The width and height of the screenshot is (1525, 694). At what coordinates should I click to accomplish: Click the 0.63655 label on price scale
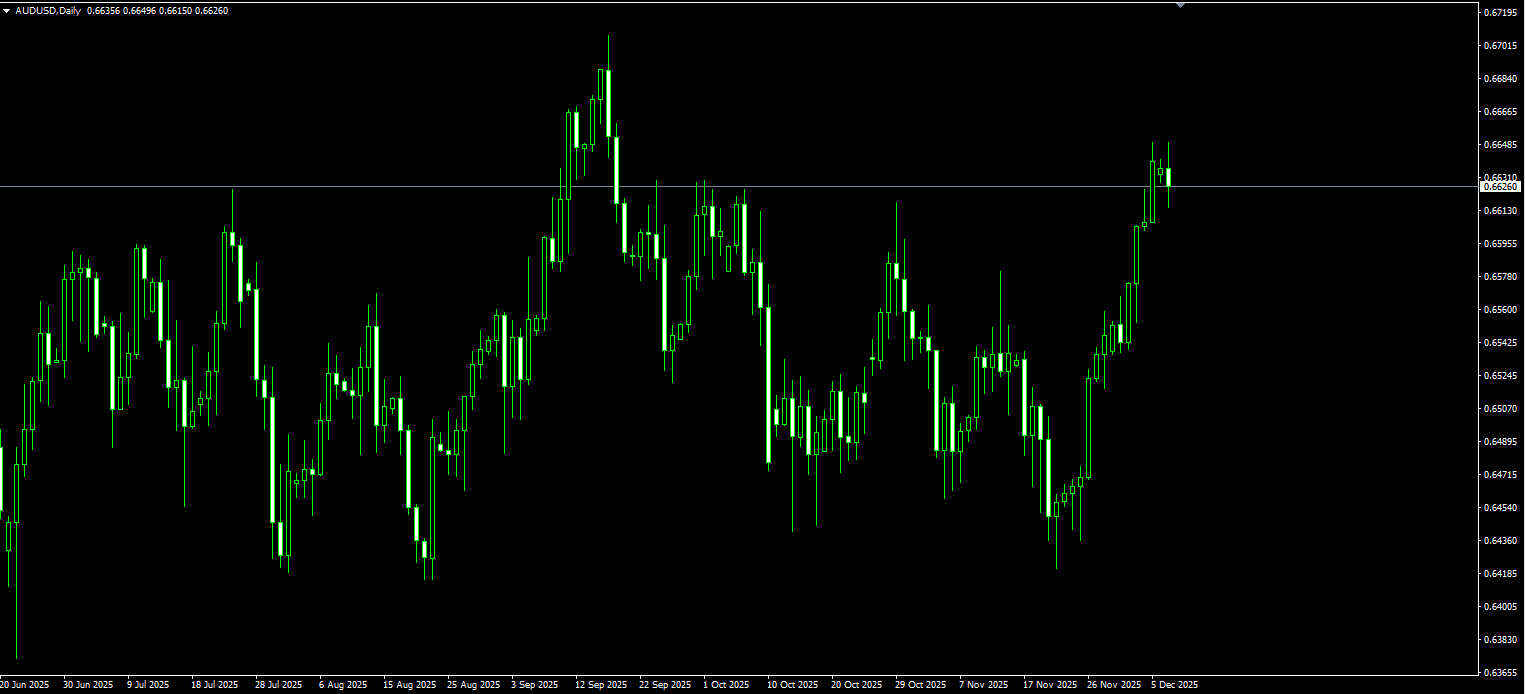[1500, 673]
